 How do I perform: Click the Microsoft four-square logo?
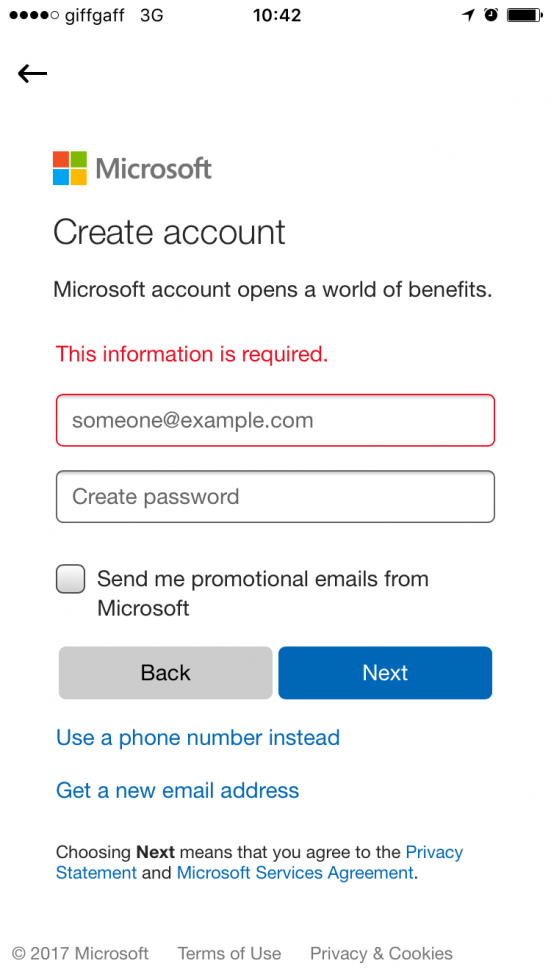coord(69,168)
